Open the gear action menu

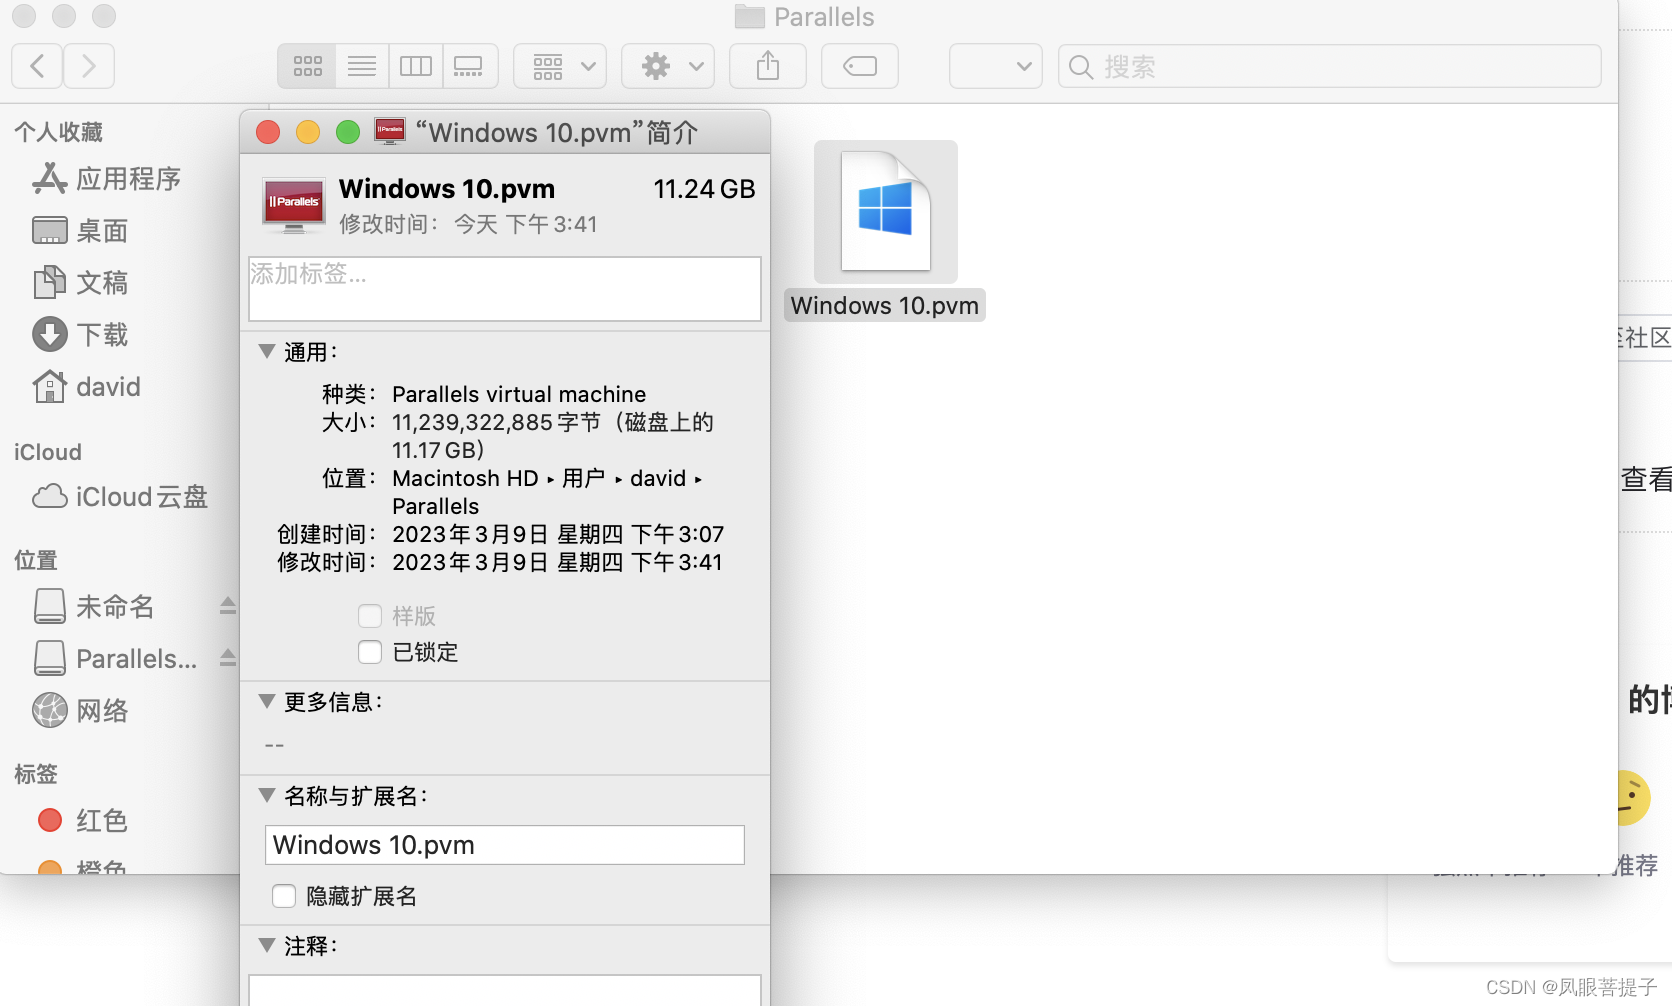pyautogui.click(x=668, y=66)
